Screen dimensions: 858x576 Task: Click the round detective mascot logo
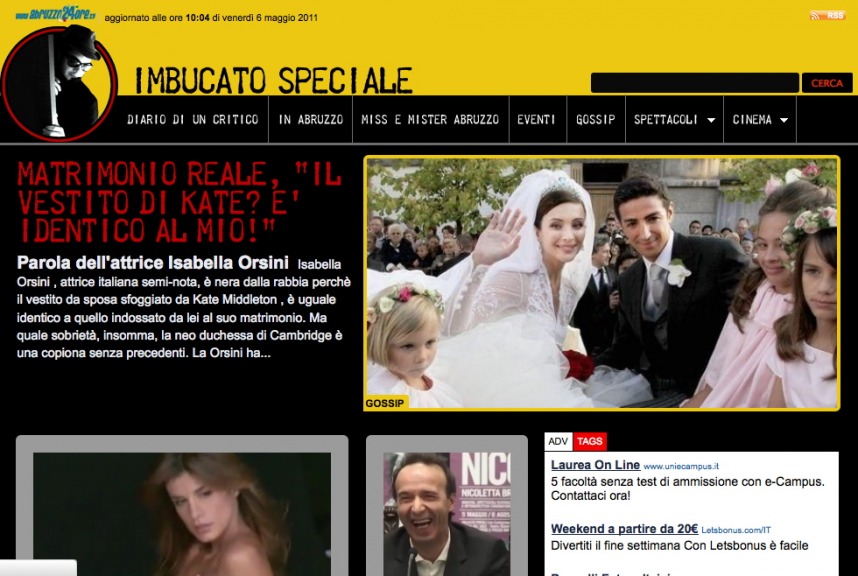click(x=58, y=82)
